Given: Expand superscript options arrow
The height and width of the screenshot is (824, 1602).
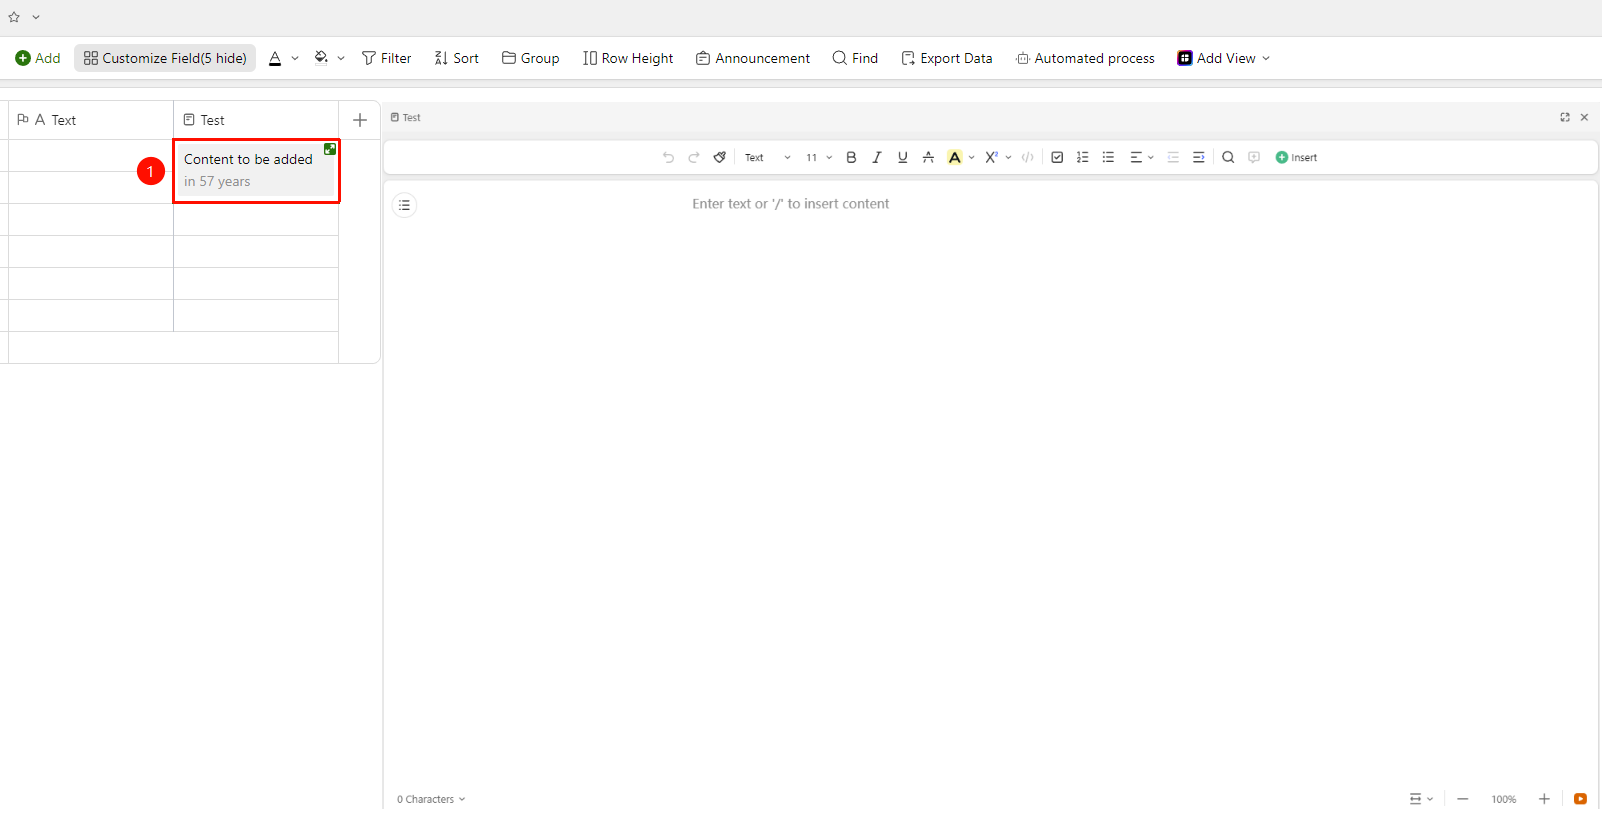Looking at the screenshot, I should coord(1008,157).
